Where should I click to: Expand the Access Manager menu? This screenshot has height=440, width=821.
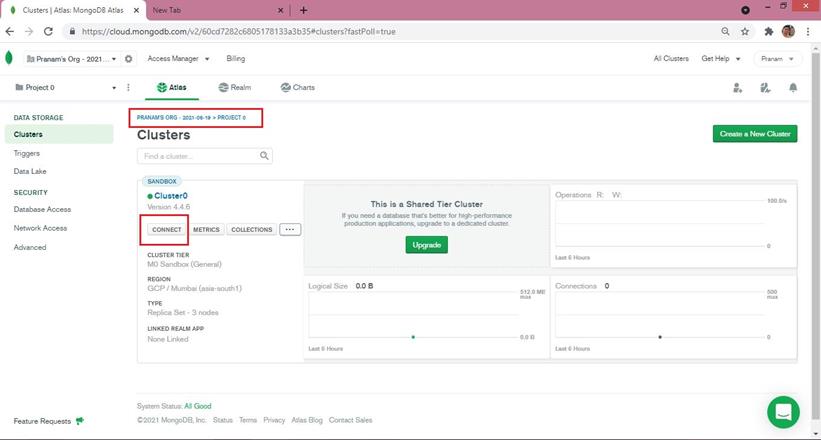pyautogui.click(x=178, y=59)
